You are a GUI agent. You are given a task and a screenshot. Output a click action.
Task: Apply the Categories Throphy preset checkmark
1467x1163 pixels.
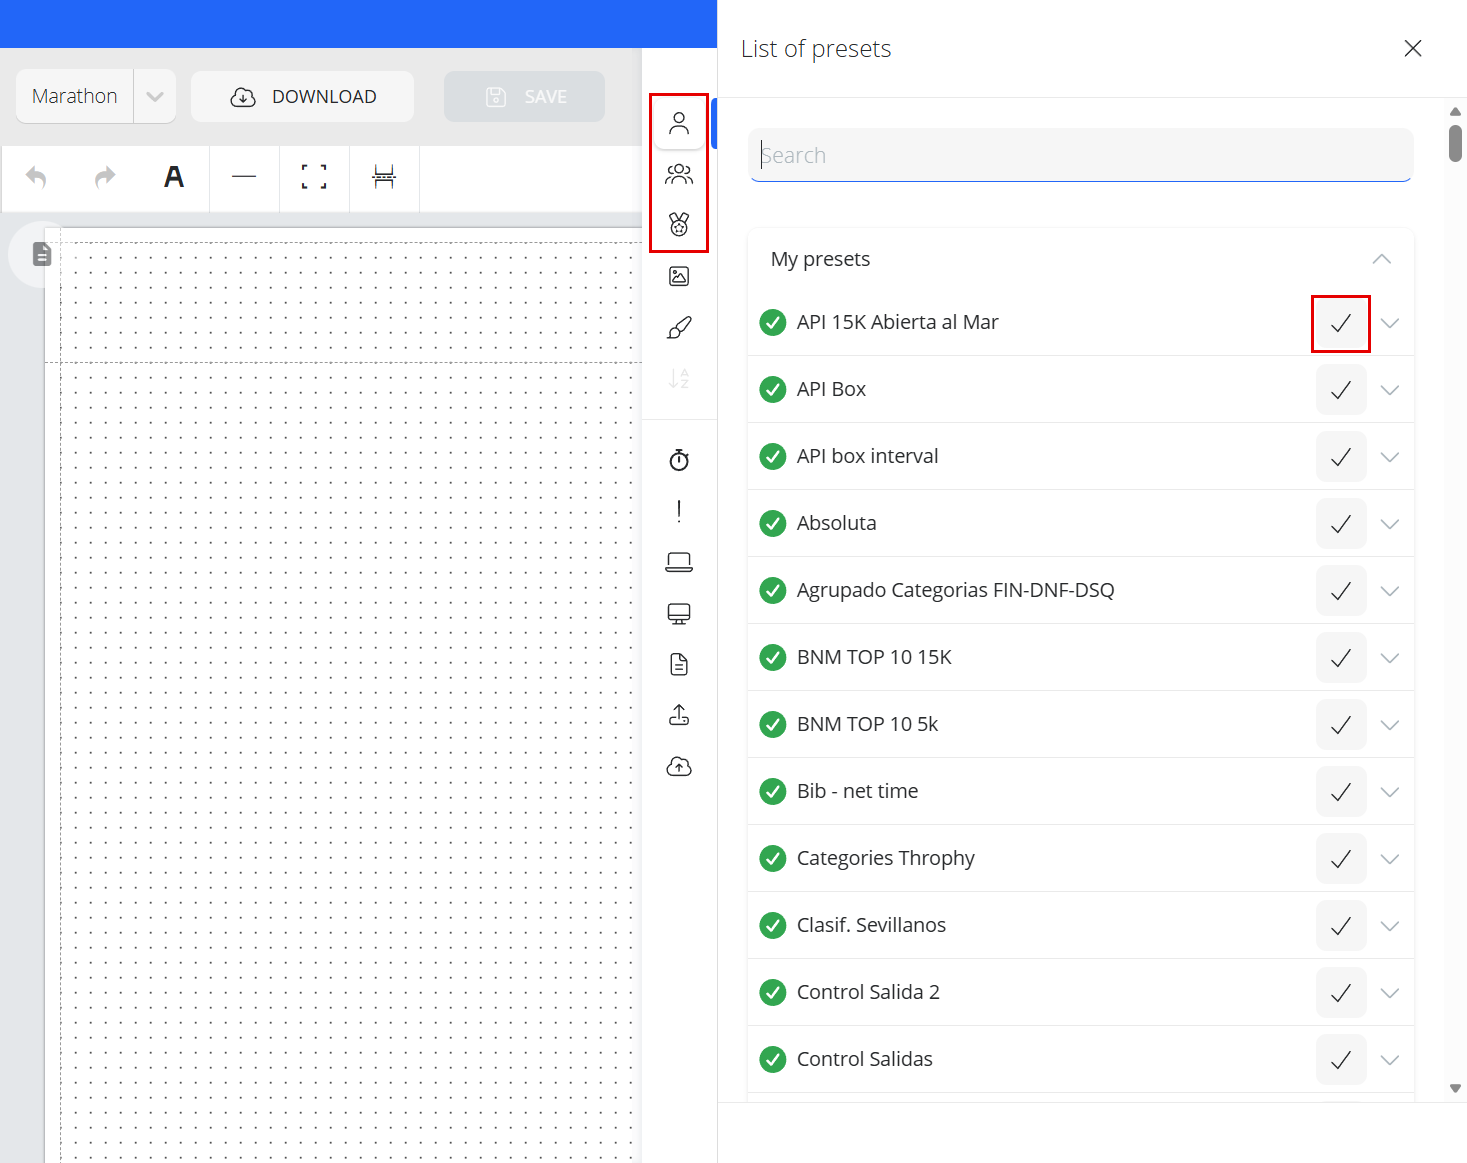1341,859
